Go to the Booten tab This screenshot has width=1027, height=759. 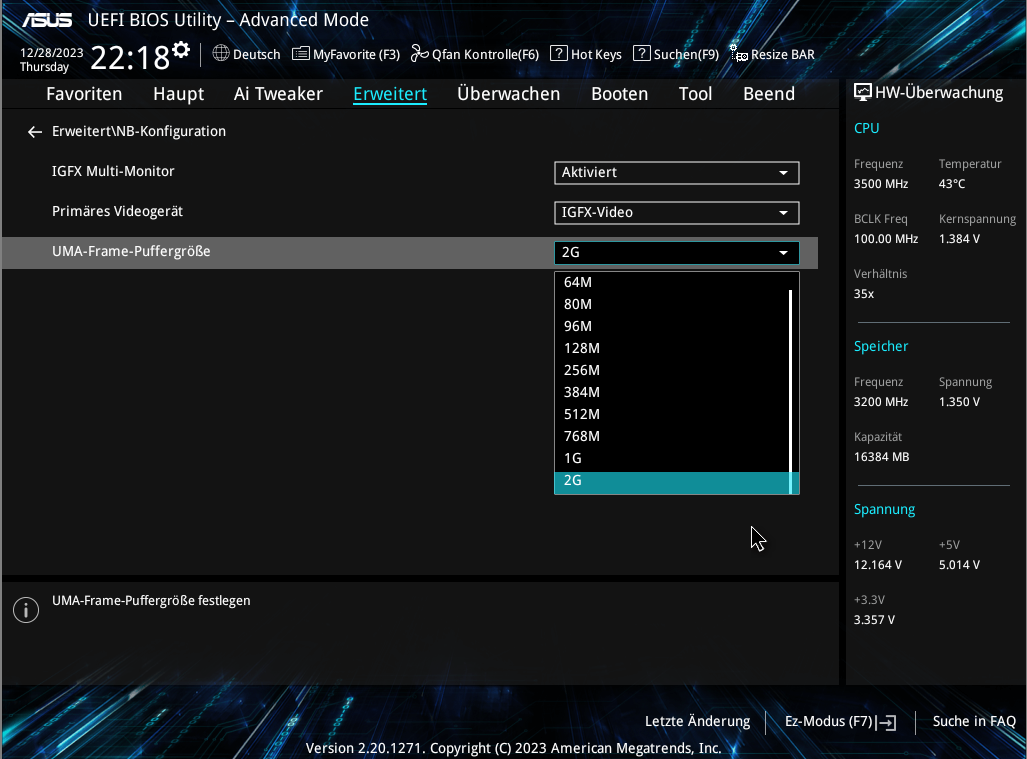(x=619, y=94)
